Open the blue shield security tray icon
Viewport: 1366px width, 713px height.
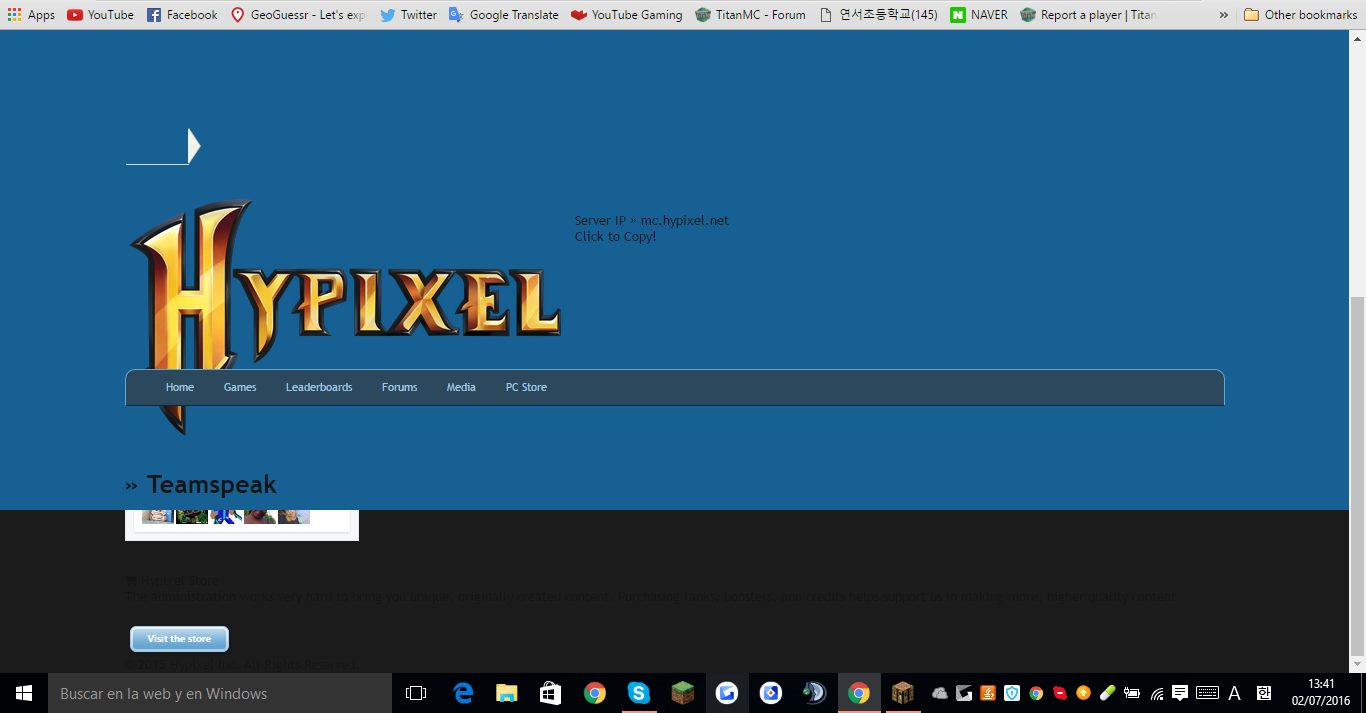click(x=1012, y=693)
